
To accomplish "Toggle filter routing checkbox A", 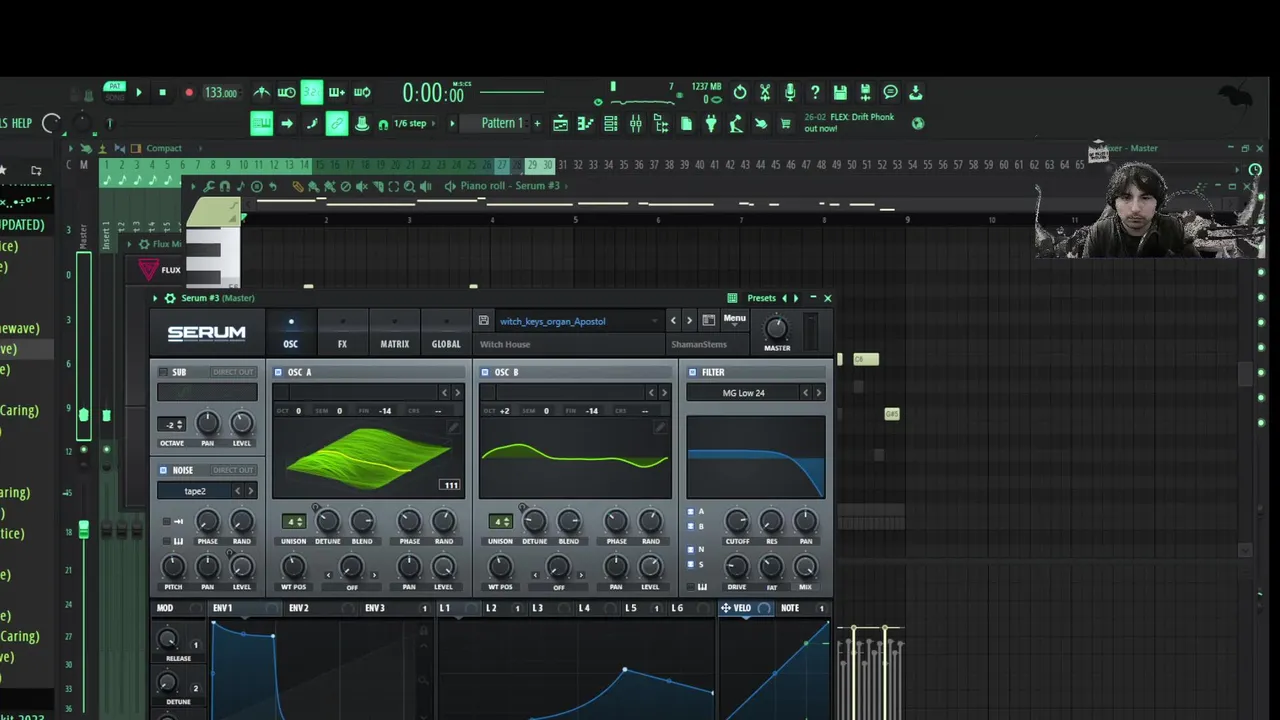I will coord(690,512).
